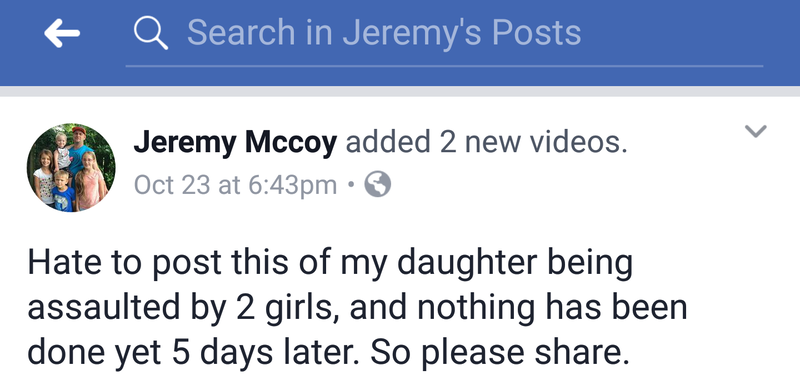Screen dimensions: 800x376
Task: Click the gray divider strip below the header
Action: point(400,91)
